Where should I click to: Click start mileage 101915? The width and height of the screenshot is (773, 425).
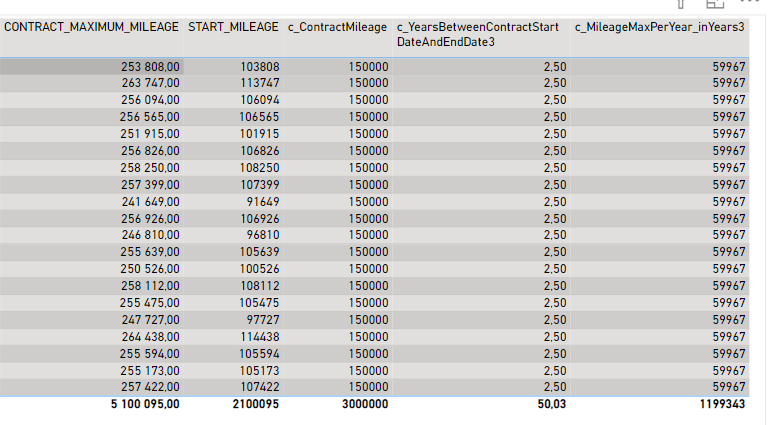click(x=260, y=134)
